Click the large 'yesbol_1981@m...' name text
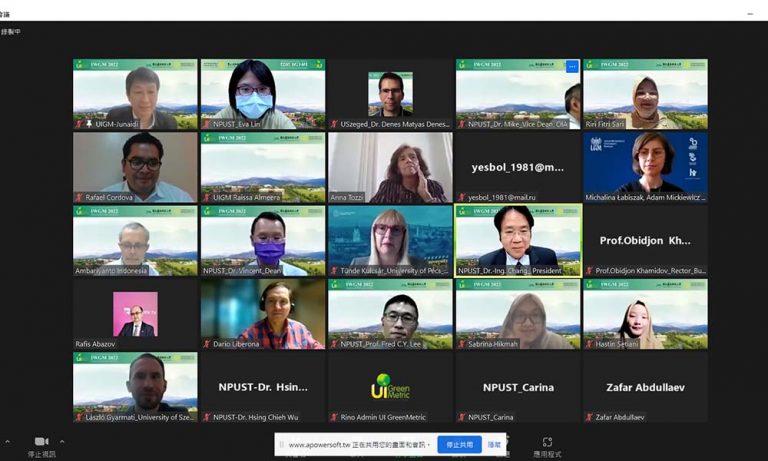The image size is (768, 461). [518, 168]
